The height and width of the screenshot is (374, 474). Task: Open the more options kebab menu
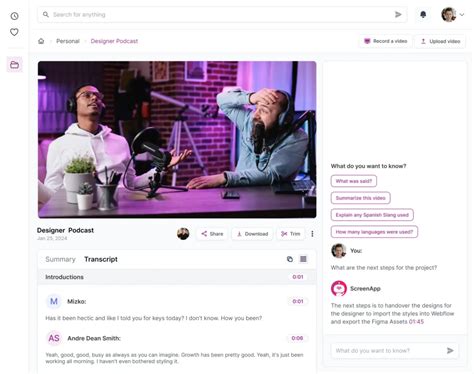point(312,234)
